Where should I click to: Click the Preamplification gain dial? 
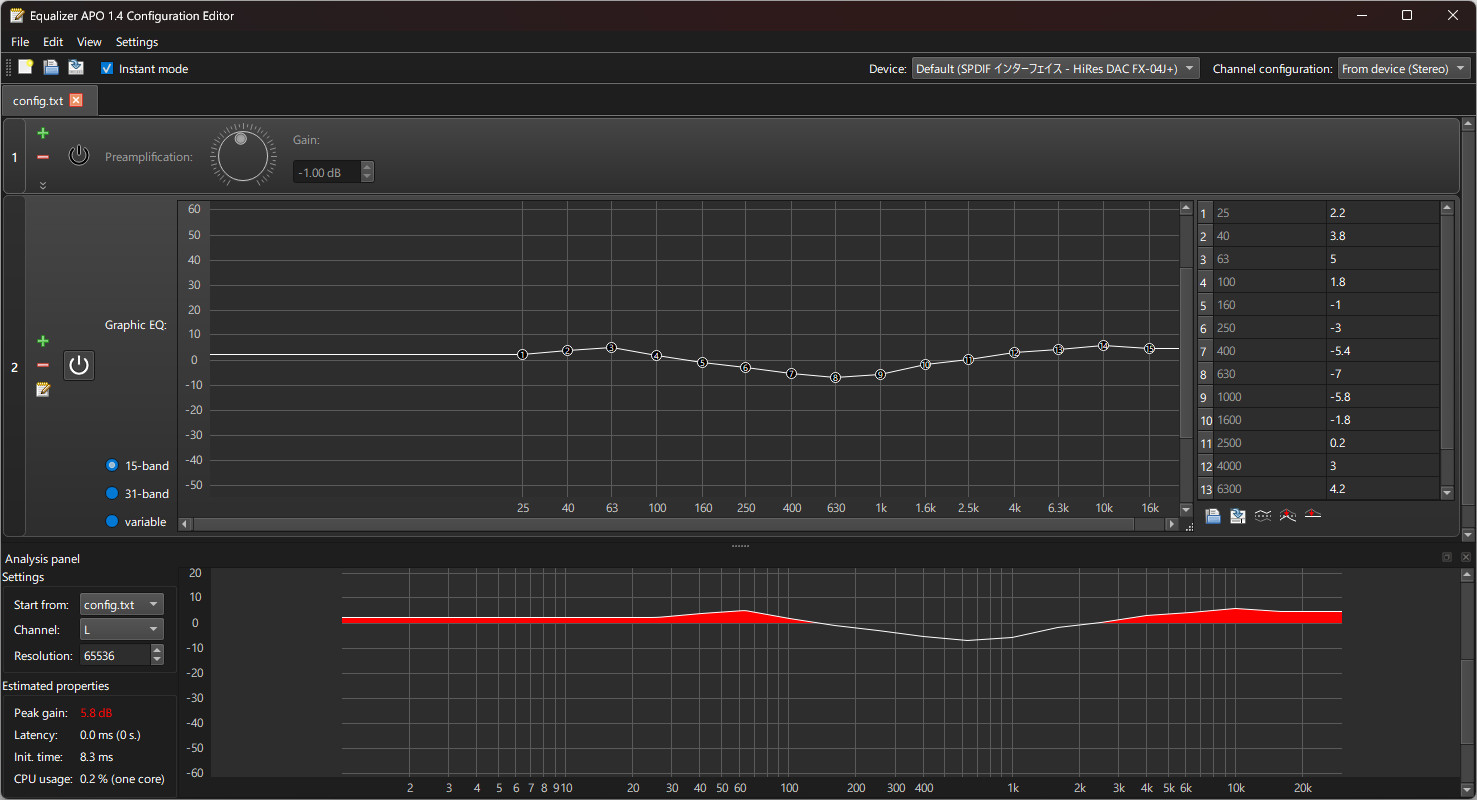tap(243, 157)
